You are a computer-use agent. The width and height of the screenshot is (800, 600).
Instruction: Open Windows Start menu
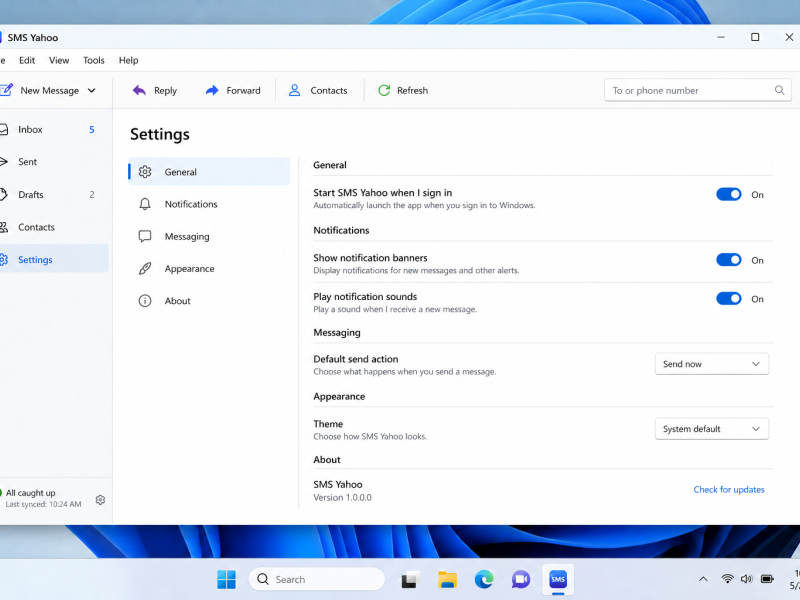click(x=226, y=579)
